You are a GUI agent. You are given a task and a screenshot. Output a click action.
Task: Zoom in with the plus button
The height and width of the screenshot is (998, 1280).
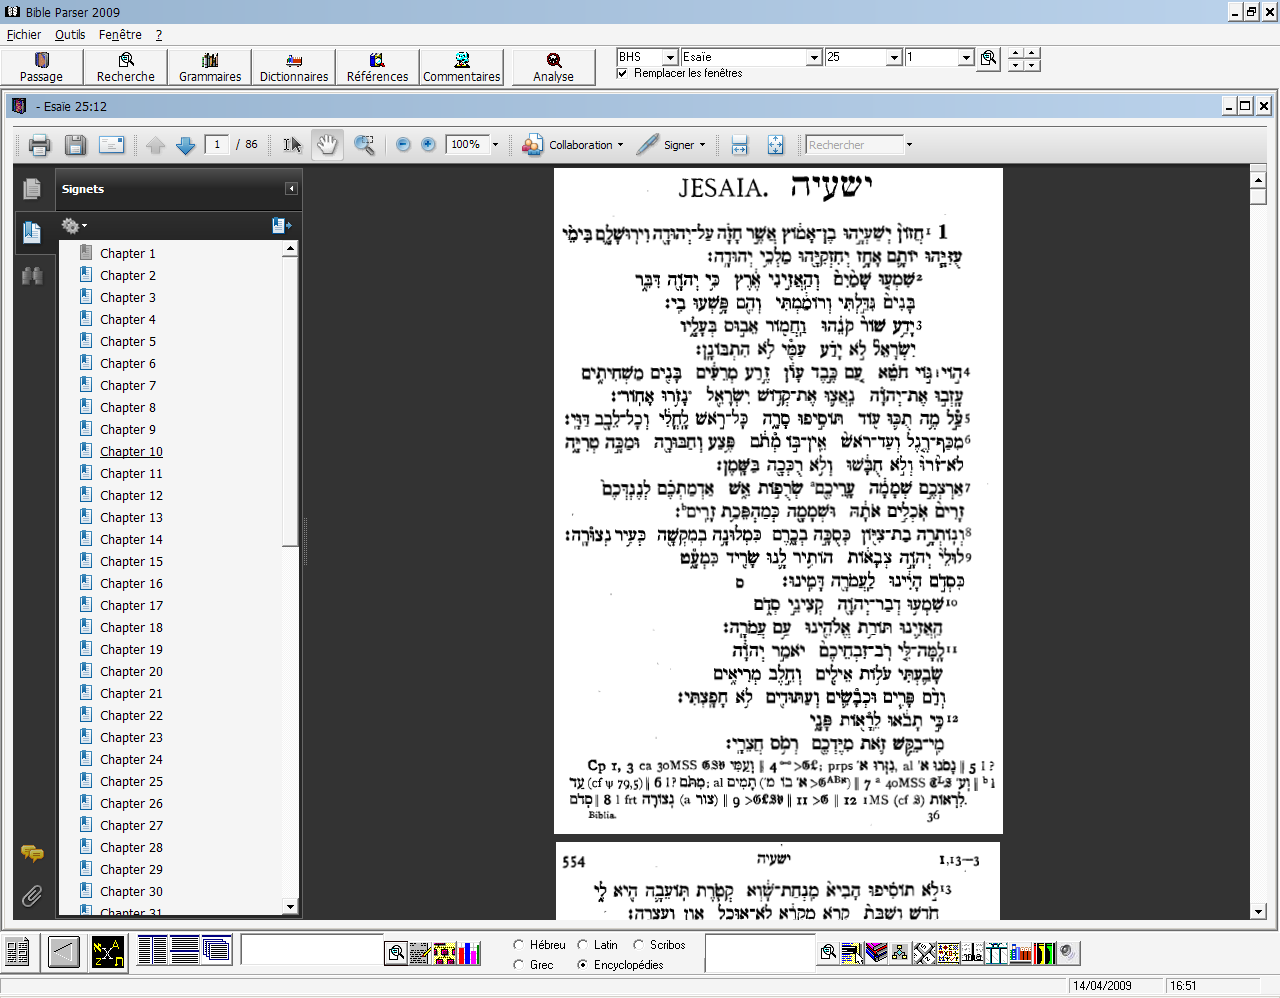click(x=428, y=145)
